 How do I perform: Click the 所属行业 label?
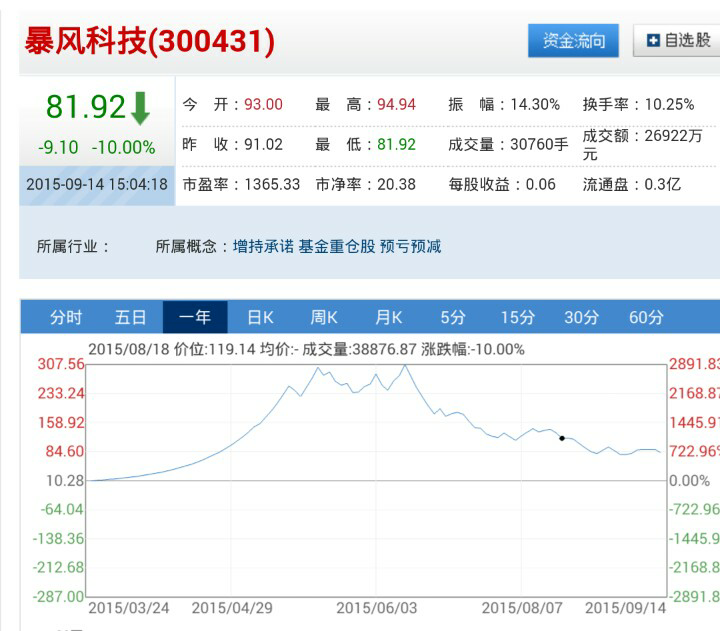[x=73, y=247]
